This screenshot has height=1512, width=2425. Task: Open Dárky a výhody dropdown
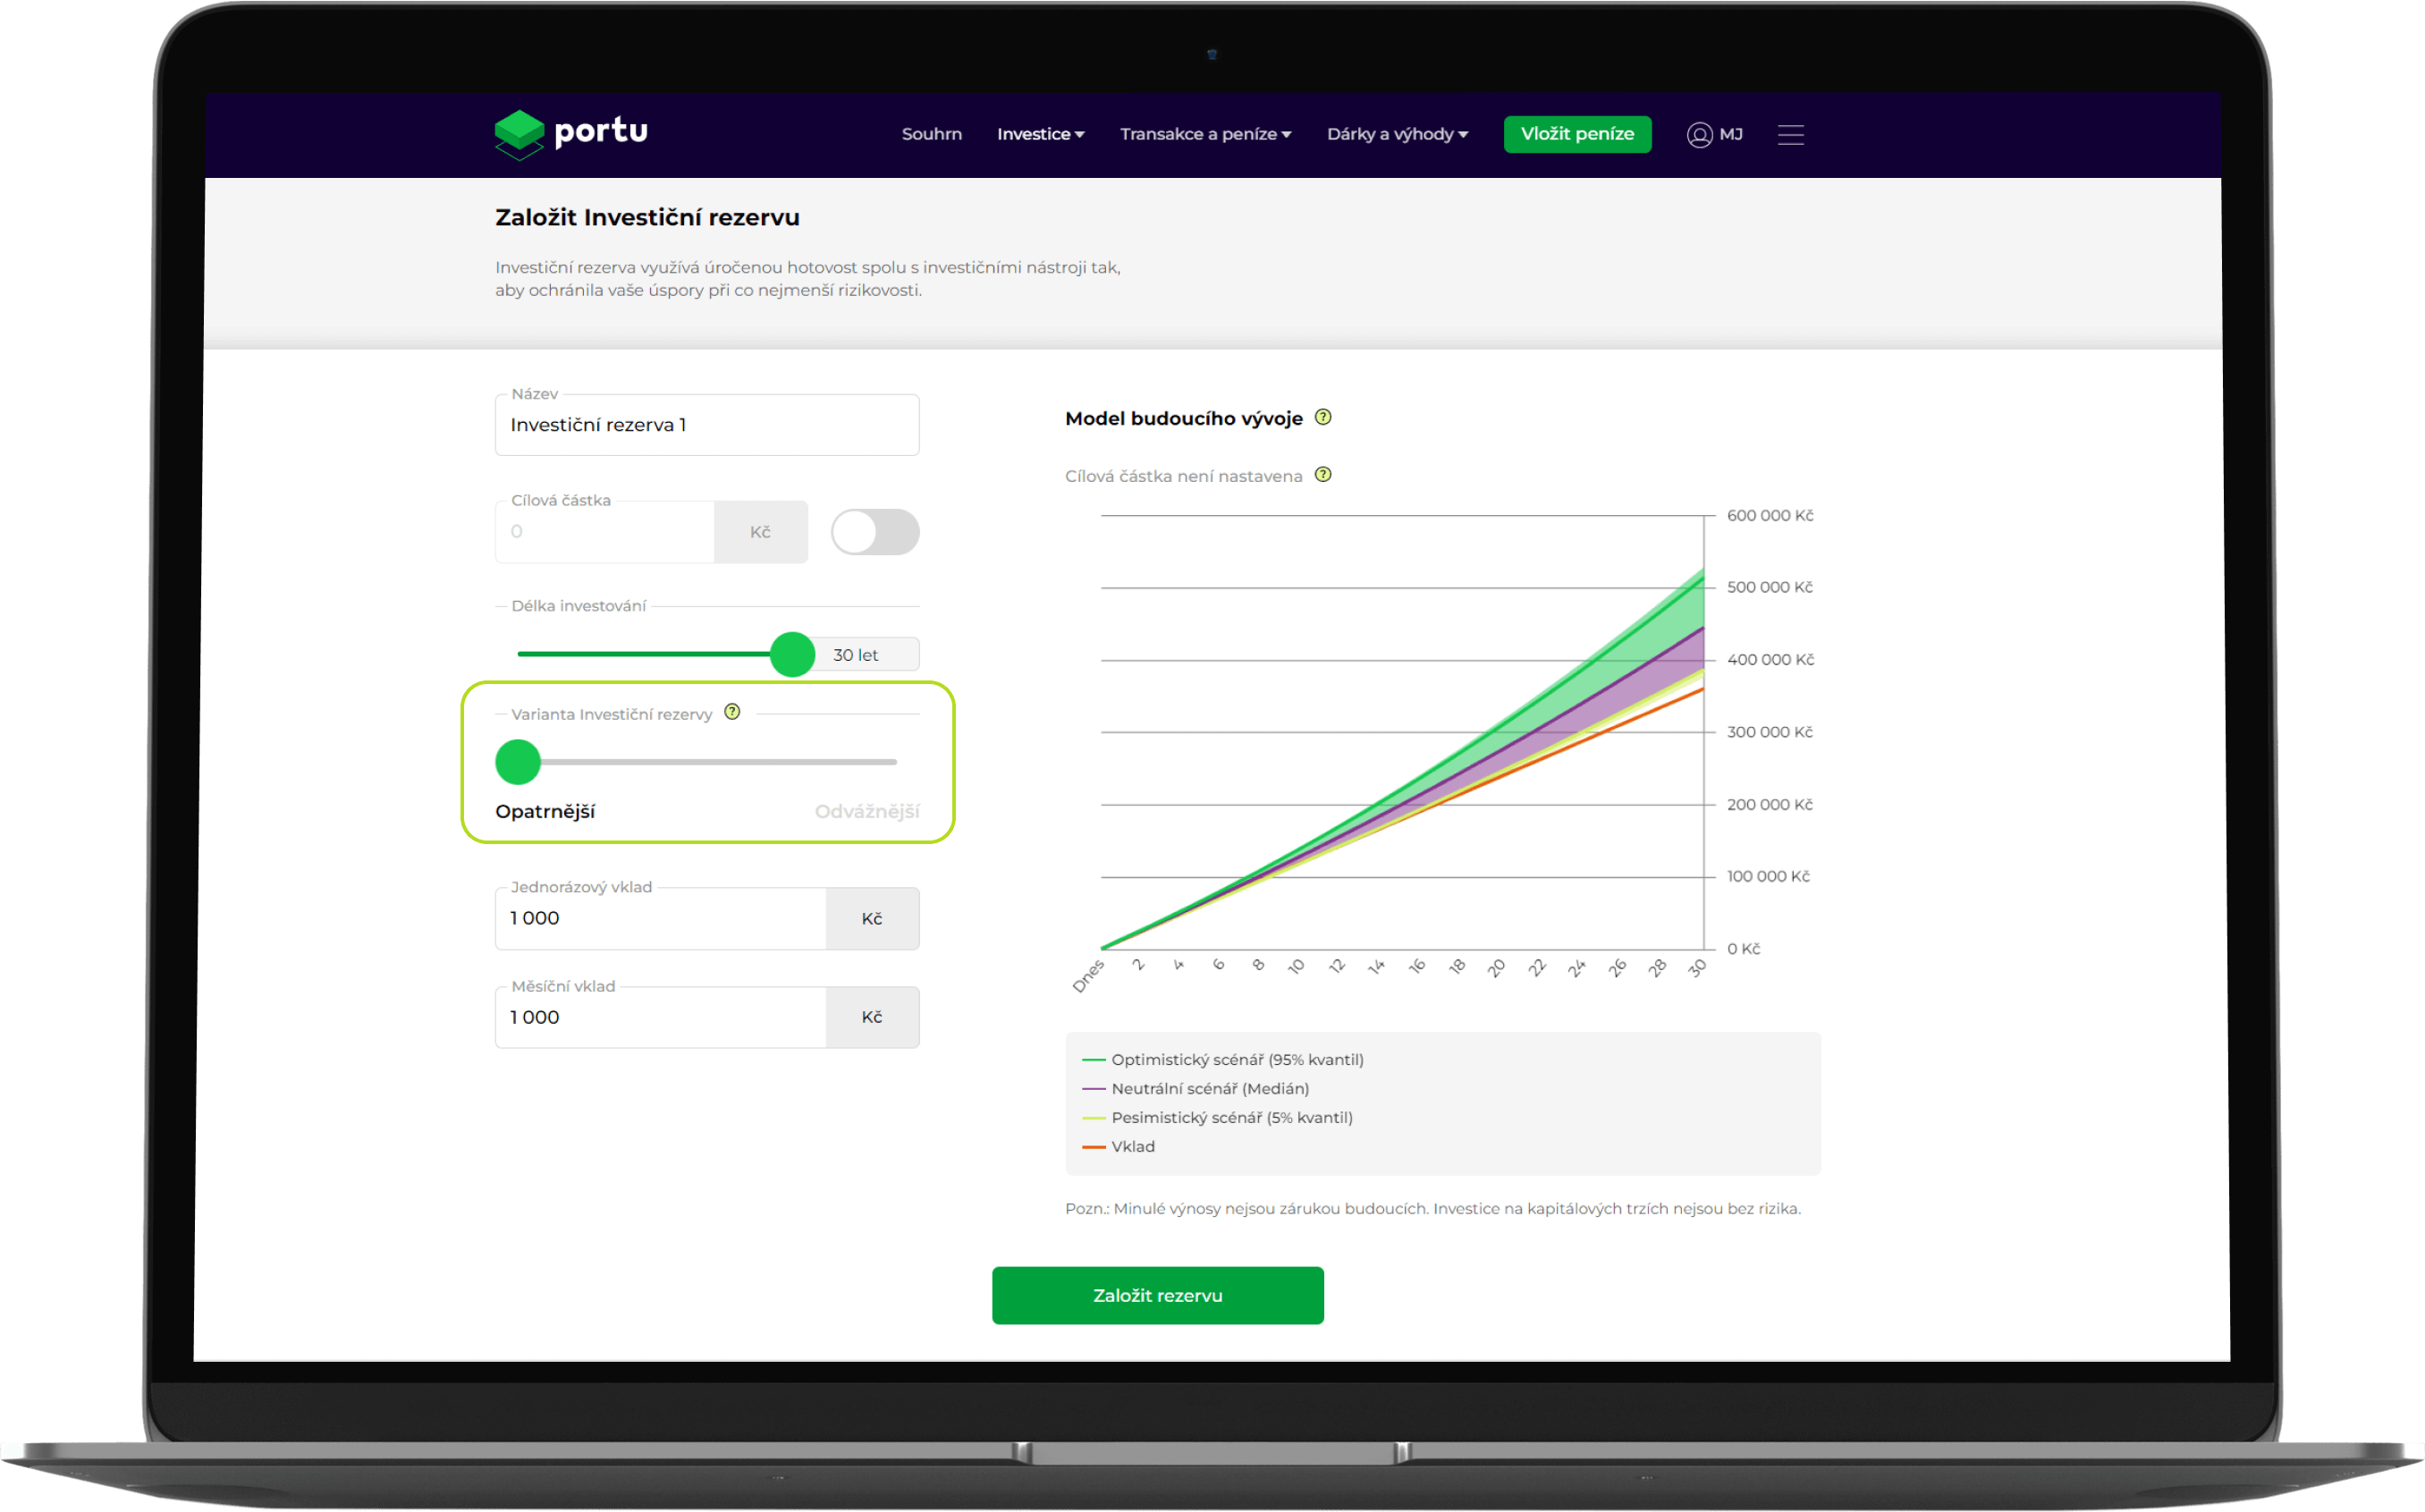(x=1396, y=134)
